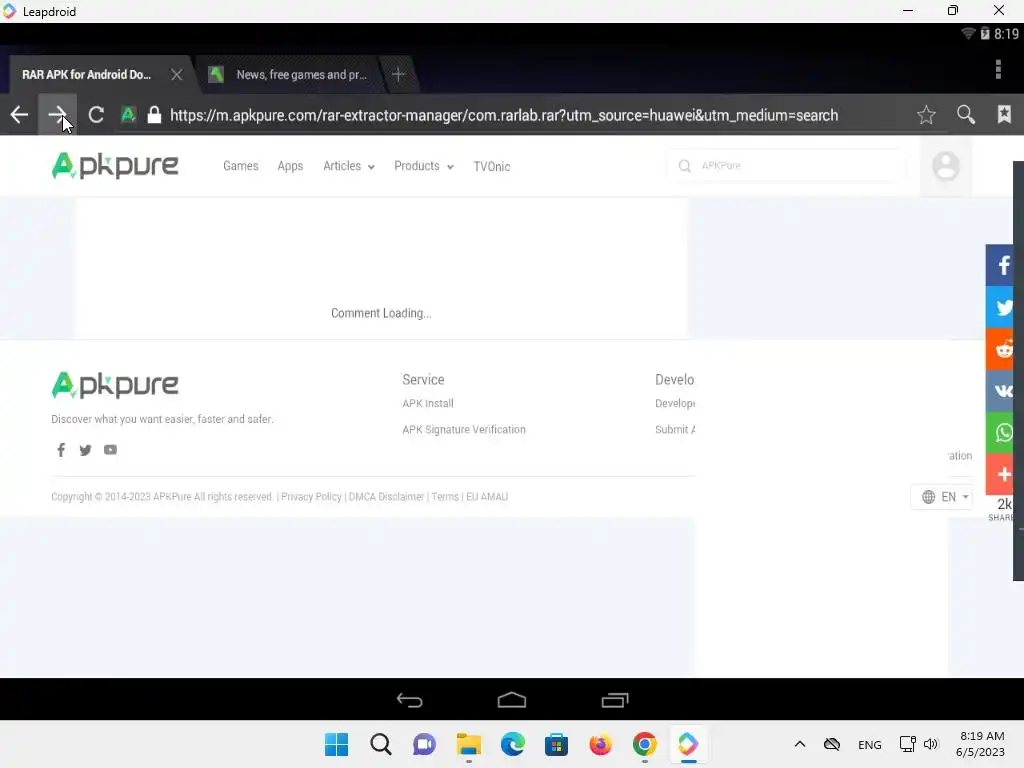Share on Twitter sidebar button
This screenshot has width=1024, height=768.
tap(1000, 307)
